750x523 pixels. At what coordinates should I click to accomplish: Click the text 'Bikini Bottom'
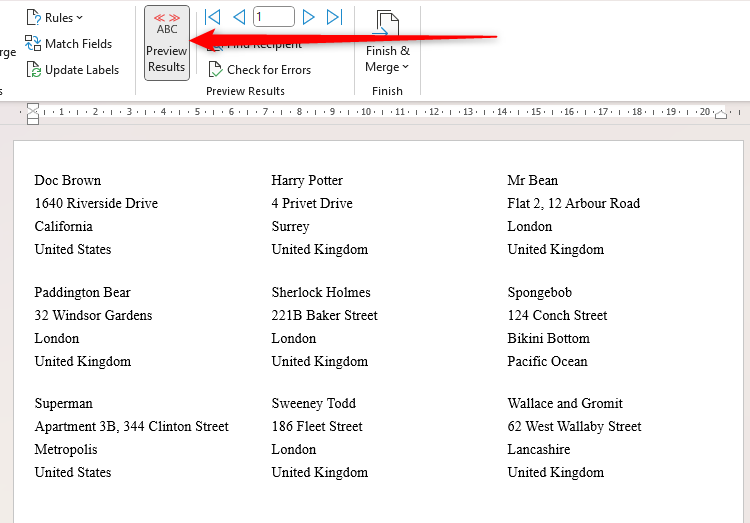549,338
